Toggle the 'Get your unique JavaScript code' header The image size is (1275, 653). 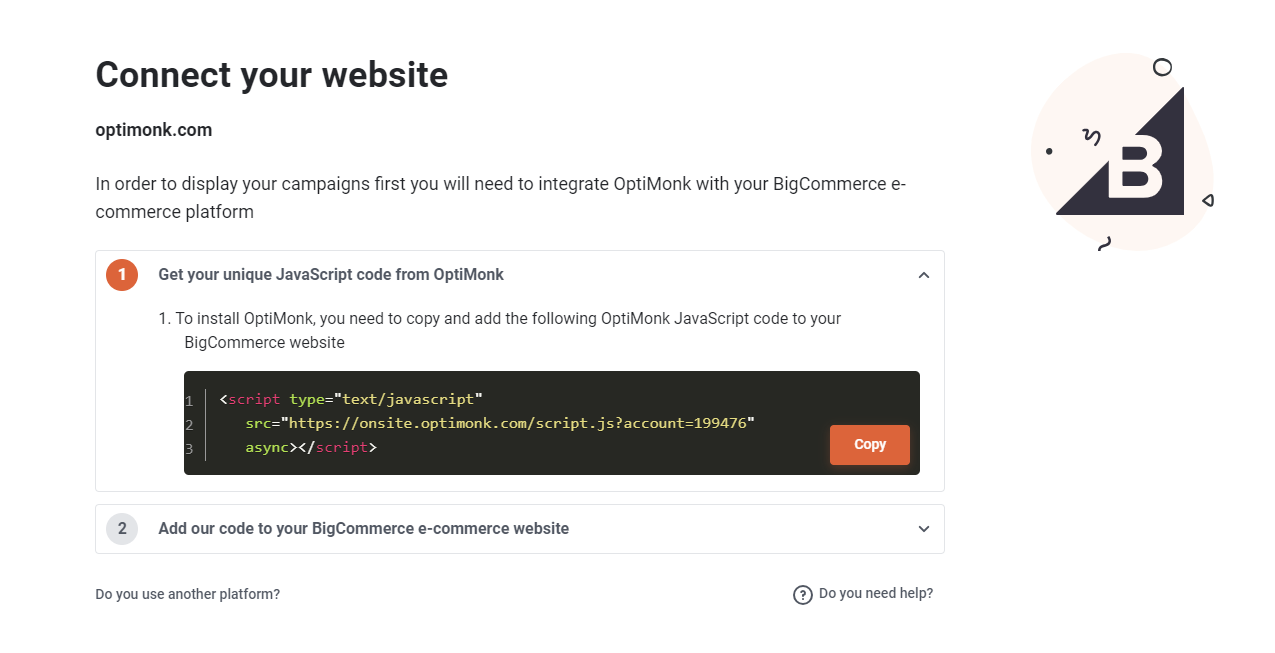pos(331,275)
